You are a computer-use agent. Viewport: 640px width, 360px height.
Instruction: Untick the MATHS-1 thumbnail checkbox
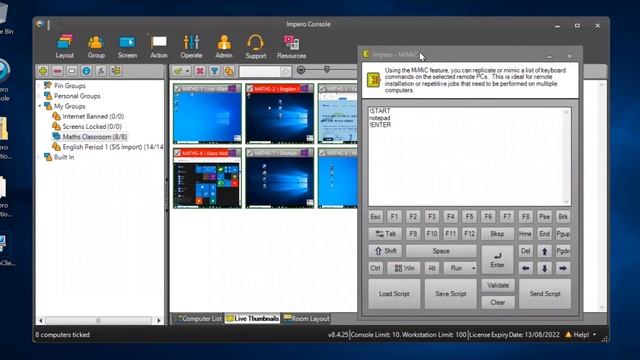pyautogui.click(x=178, y=89)
